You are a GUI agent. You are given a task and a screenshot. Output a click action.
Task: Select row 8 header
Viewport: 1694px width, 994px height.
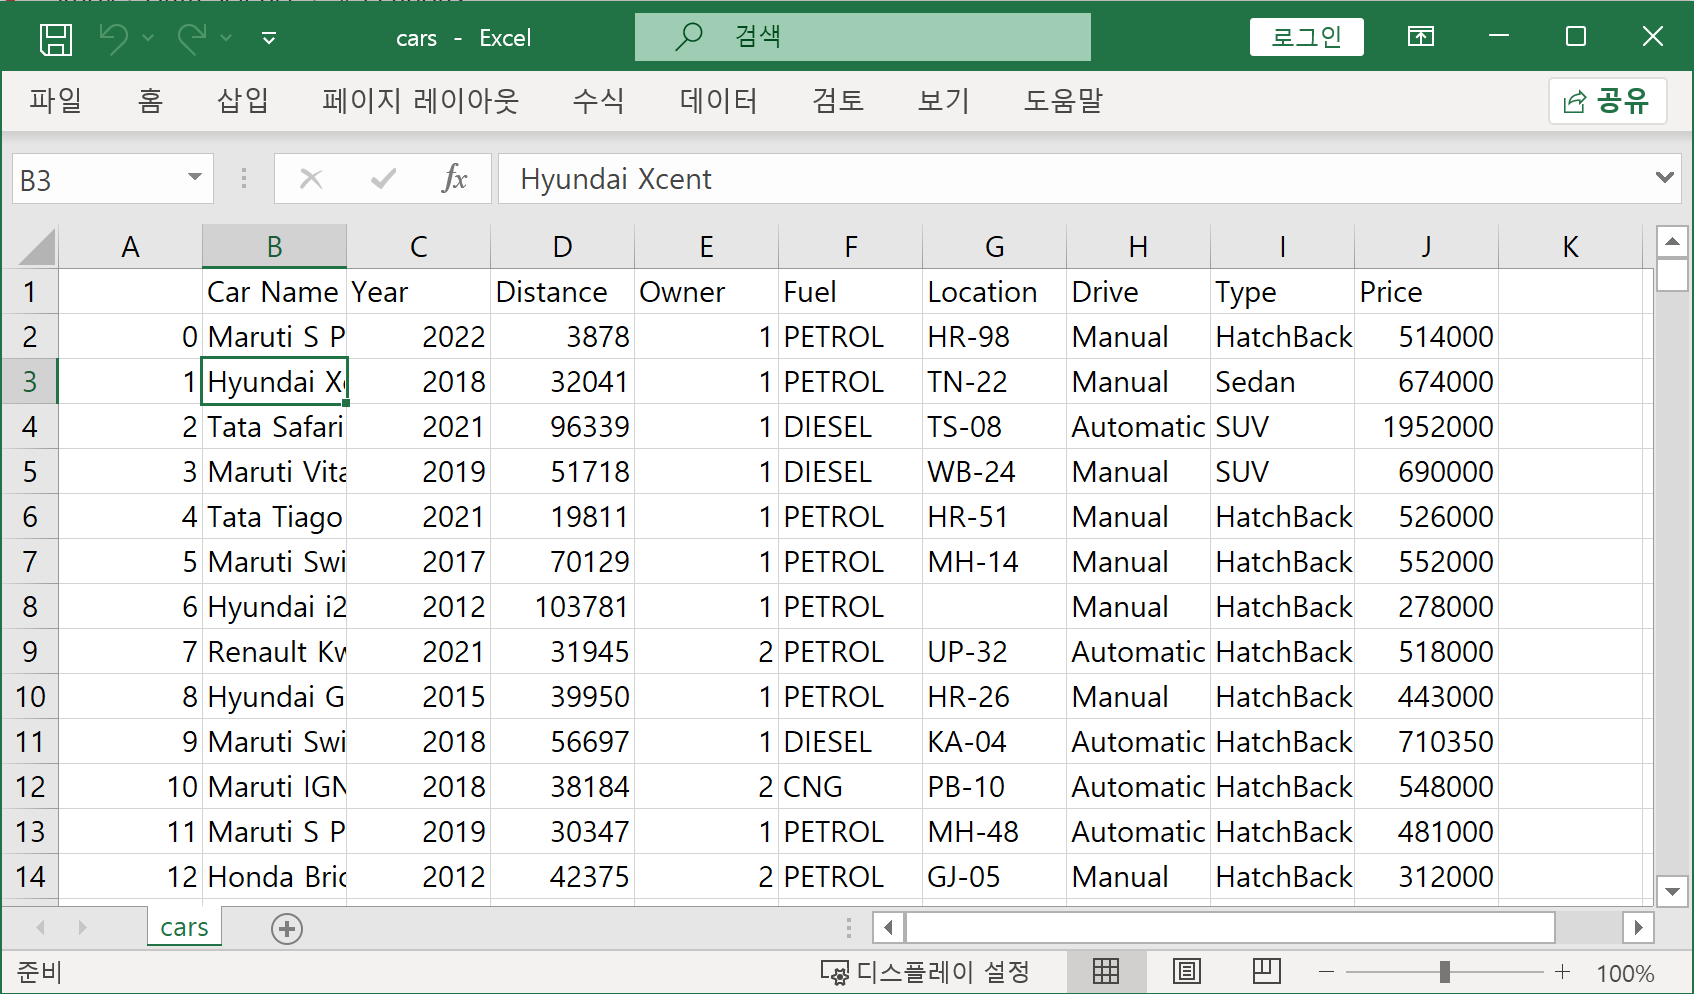click(30, 606)
